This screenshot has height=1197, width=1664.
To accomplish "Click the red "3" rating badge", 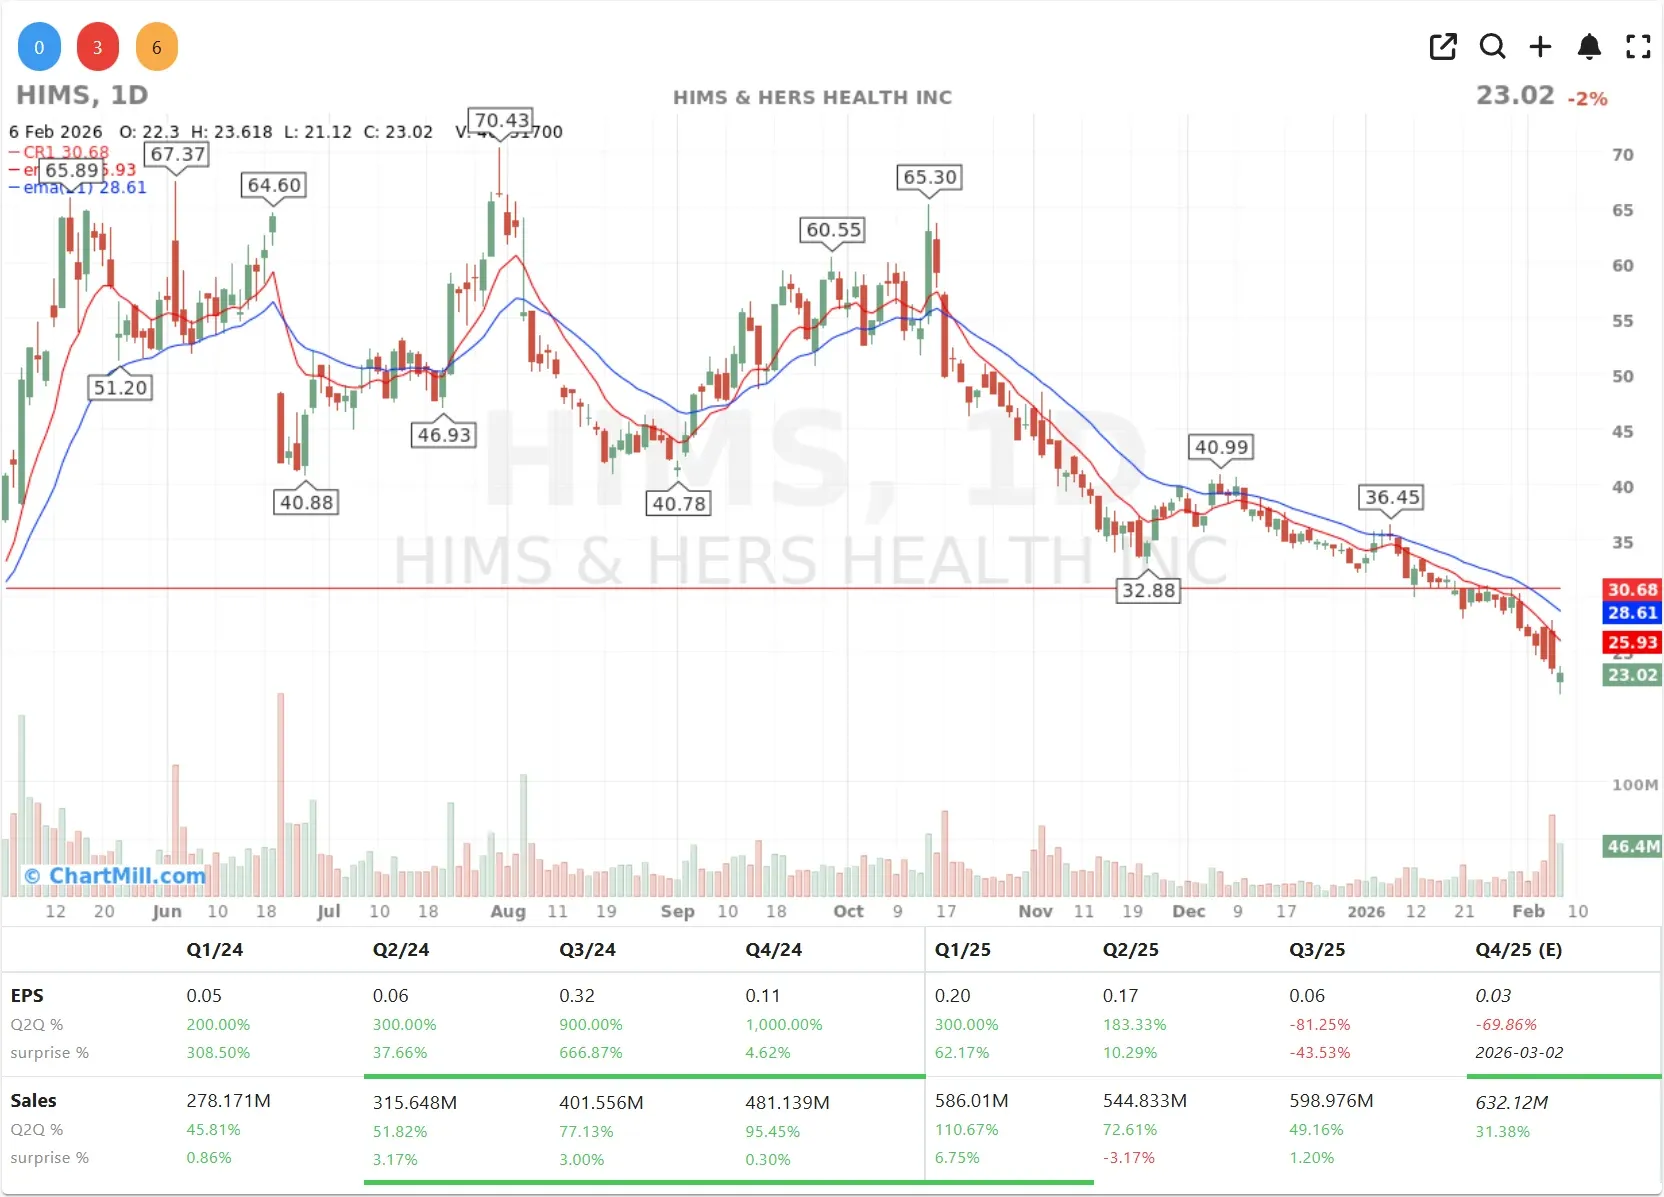I will pos(97,46).
